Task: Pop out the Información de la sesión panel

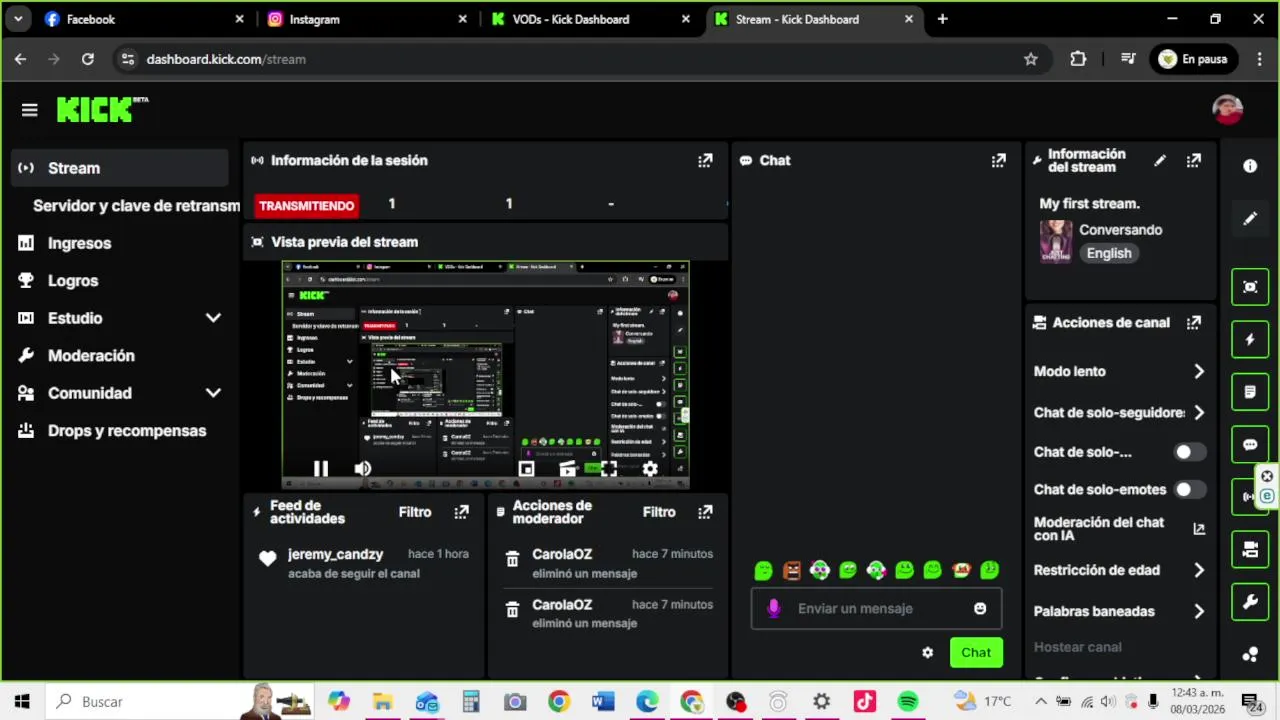Action: tap(705, 160)
